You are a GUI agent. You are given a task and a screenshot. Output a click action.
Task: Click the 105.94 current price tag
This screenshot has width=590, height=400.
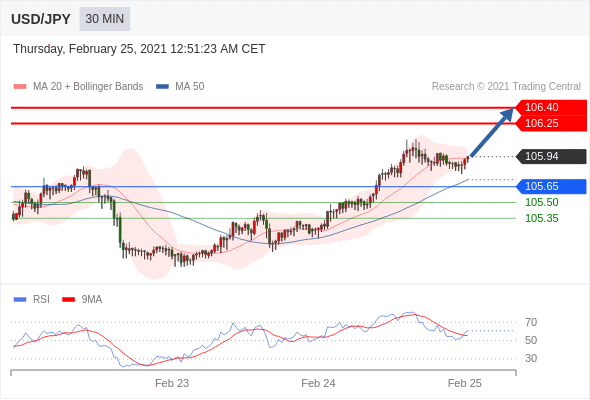click(x=551, y=156)
